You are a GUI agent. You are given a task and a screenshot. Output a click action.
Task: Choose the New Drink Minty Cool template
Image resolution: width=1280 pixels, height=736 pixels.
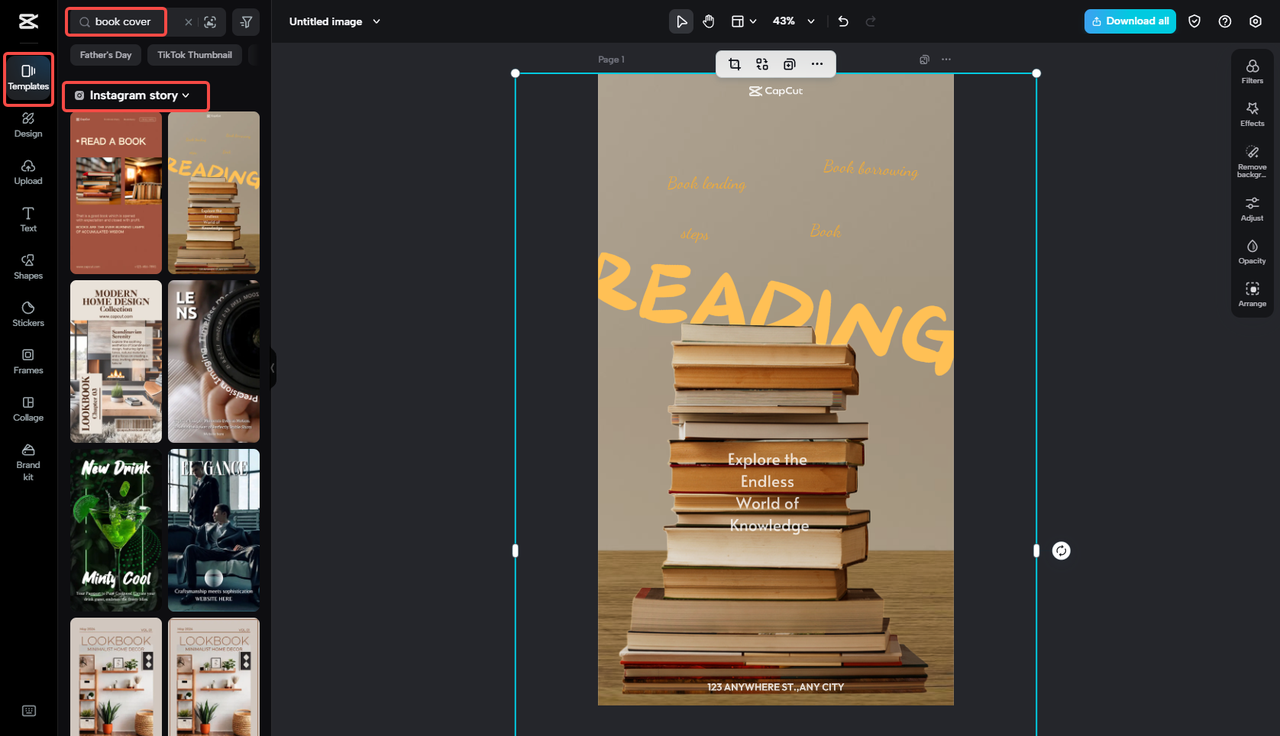click(x=116, y=530)
